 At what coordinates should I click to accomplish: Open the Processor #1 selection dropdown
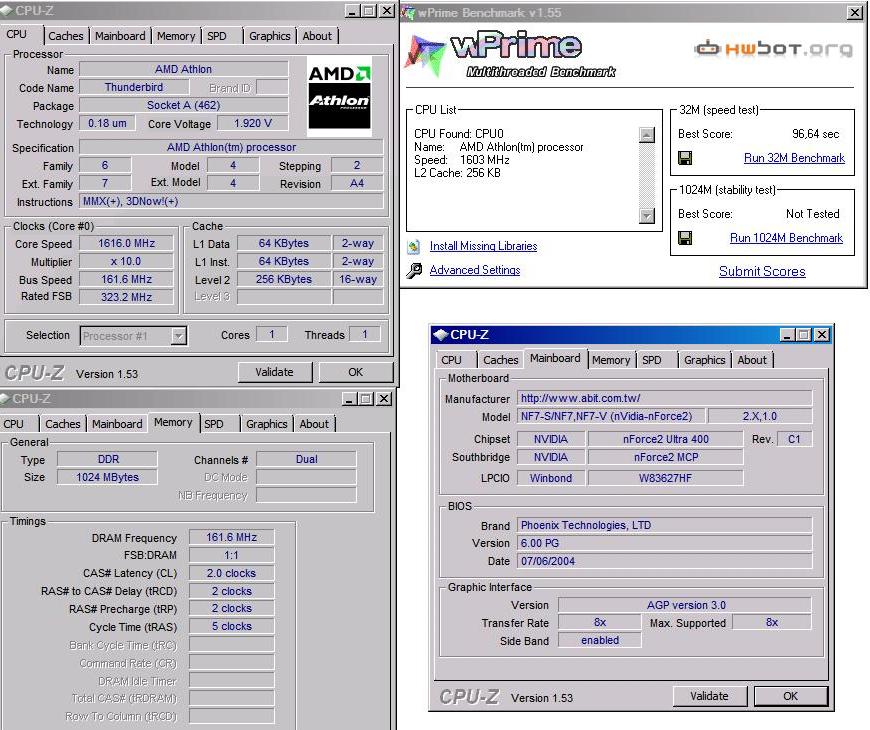tap(178, 336)
